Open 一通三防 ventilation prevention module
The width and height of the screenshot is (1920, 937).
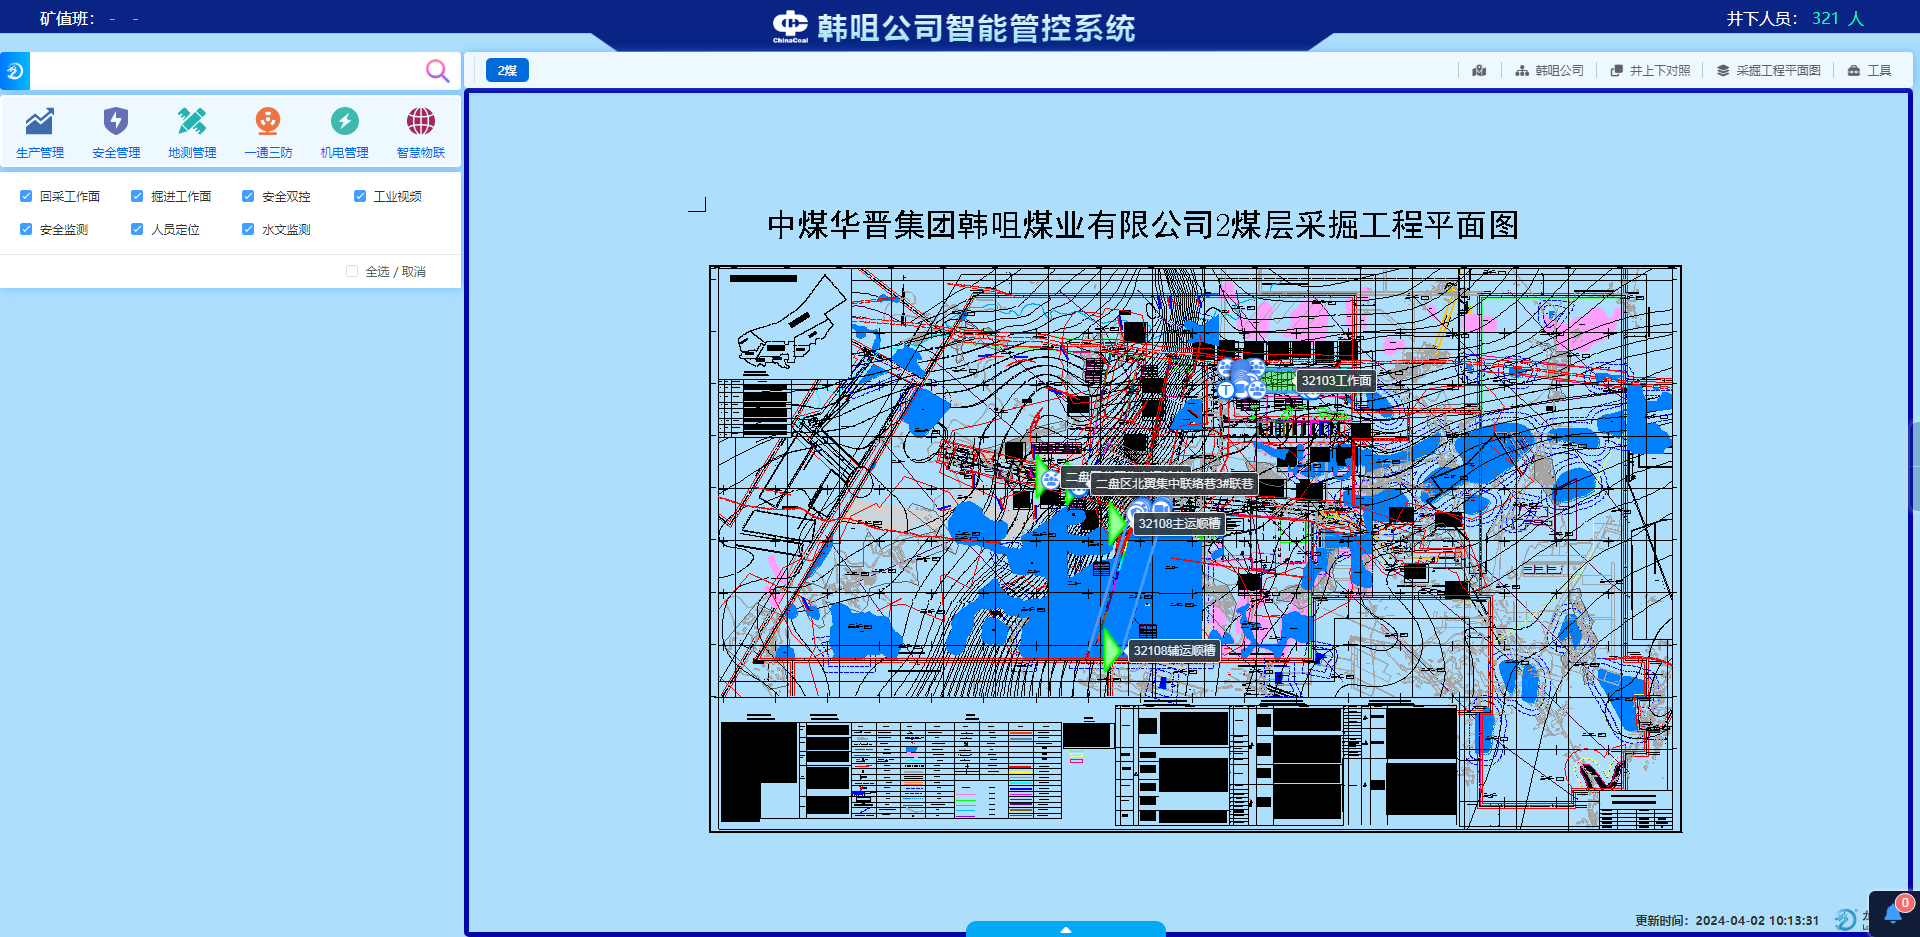[x=268, y=132]
